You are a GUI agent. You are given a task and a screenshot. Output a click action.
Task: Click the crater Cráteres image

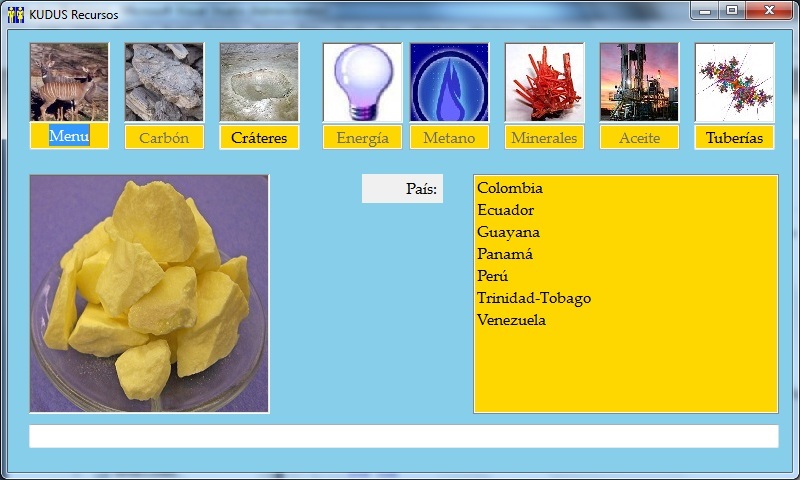pyautogui.click(x=259, y=82)
